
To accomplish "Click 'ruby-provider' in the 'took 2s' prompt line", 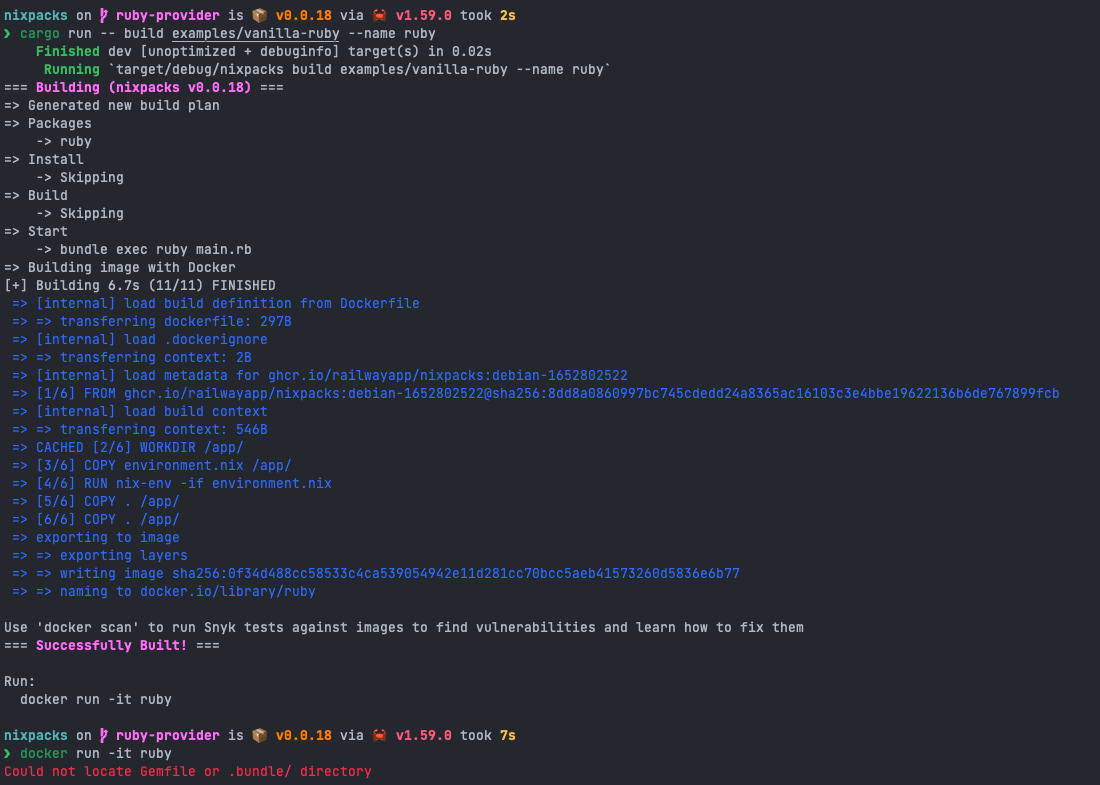I will coord(168,15).
